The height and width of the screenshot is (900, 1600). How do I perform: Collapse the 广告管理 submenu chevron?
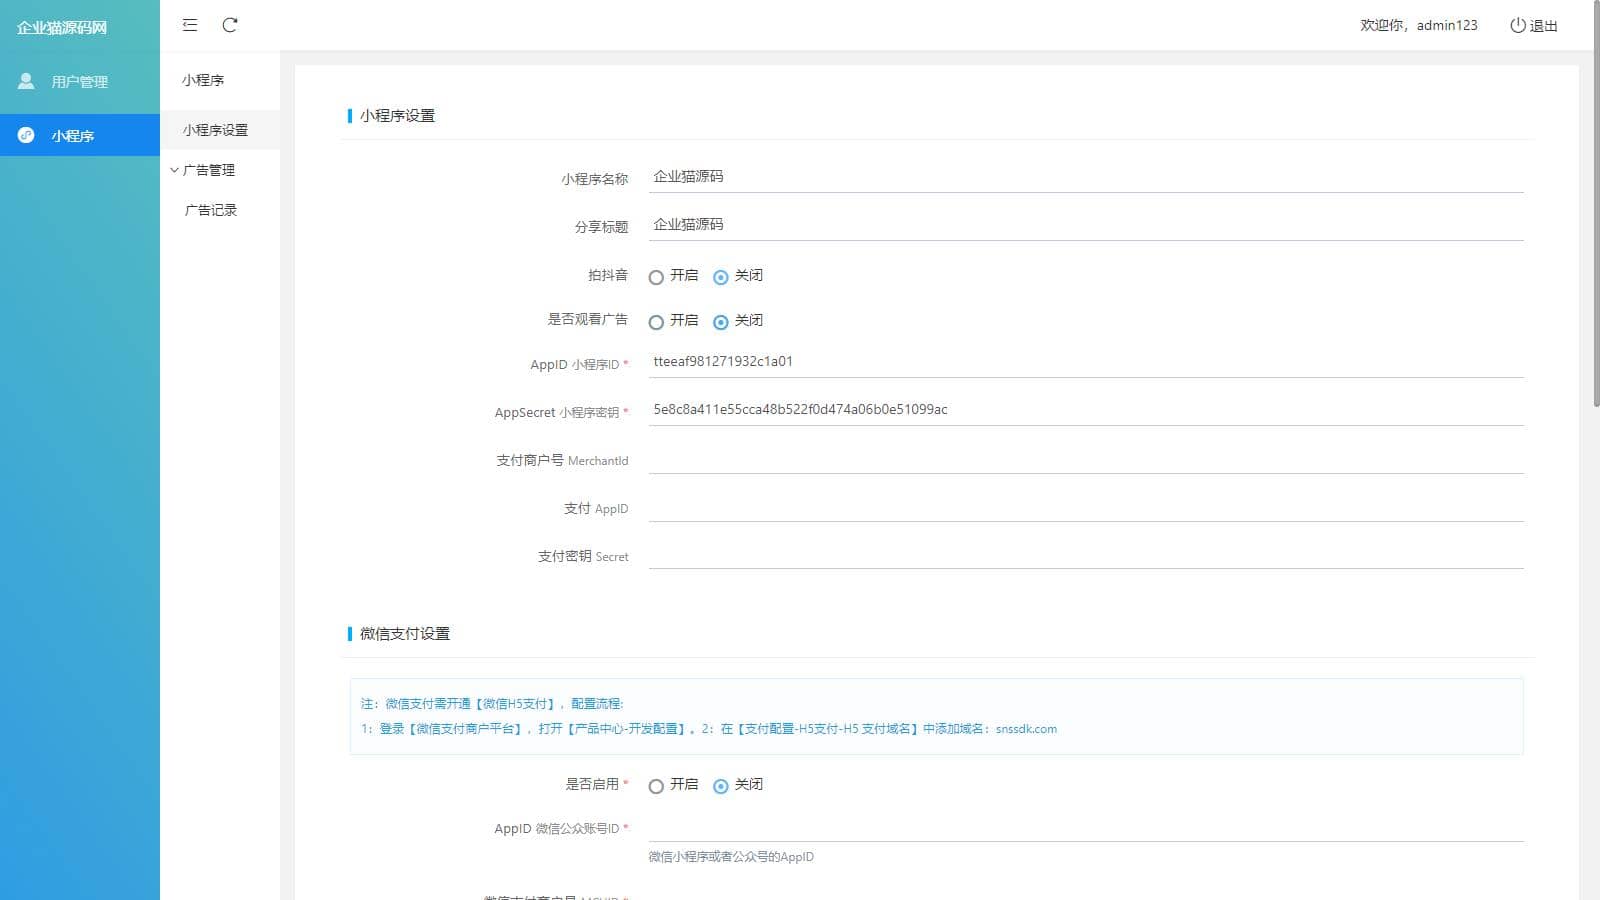(x=175, y=170)
